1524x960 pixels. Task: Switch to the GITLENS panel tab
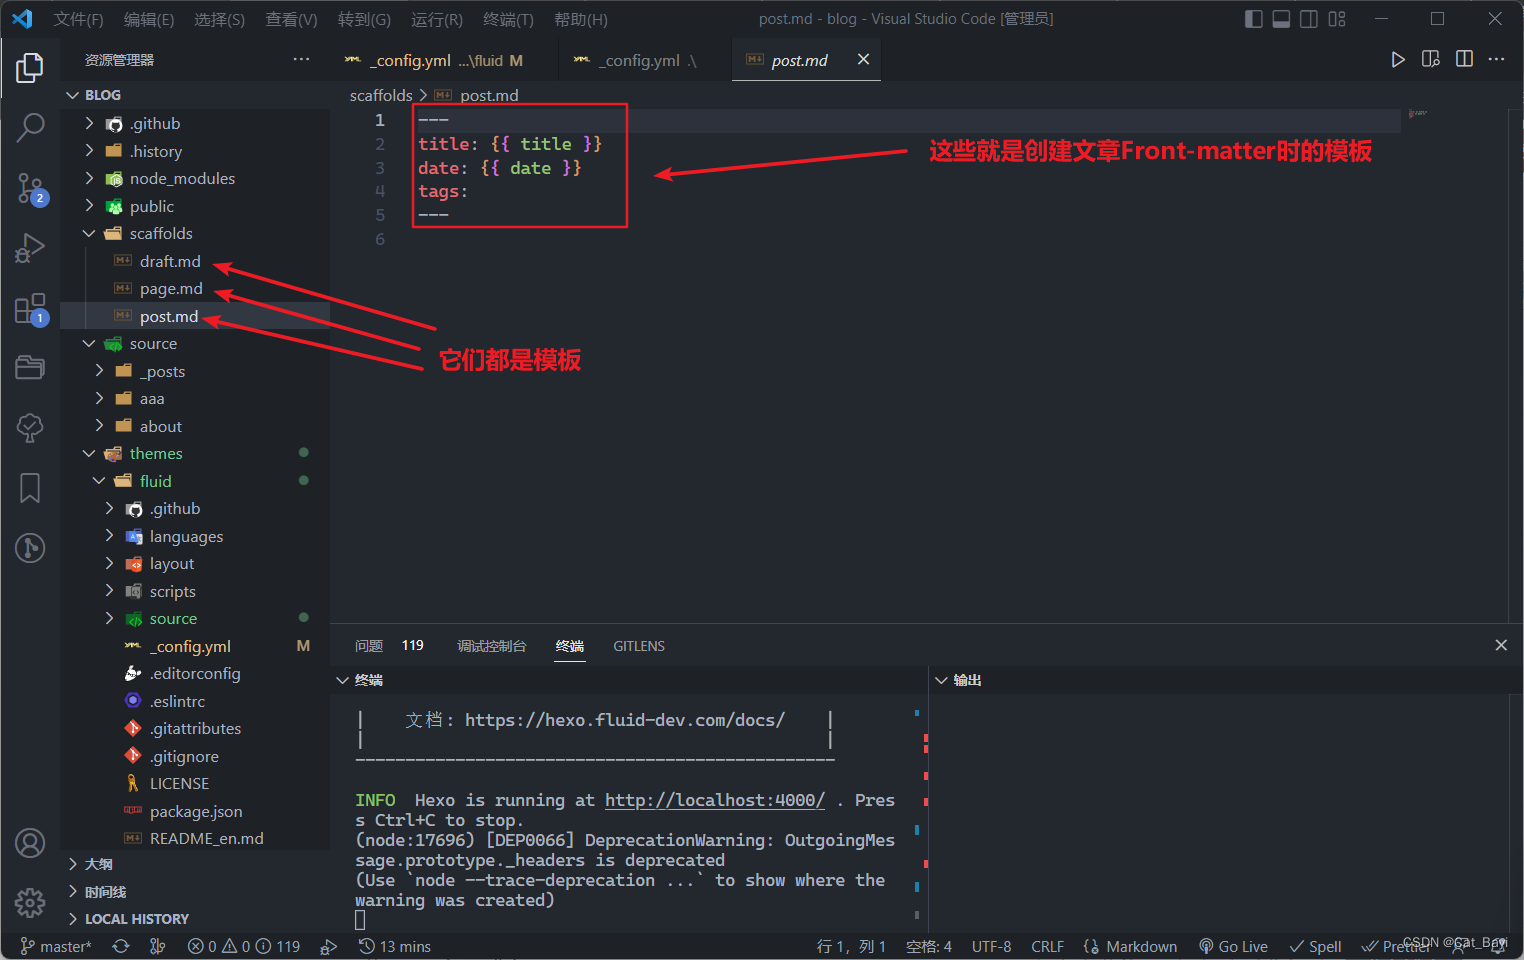[639, 646]
